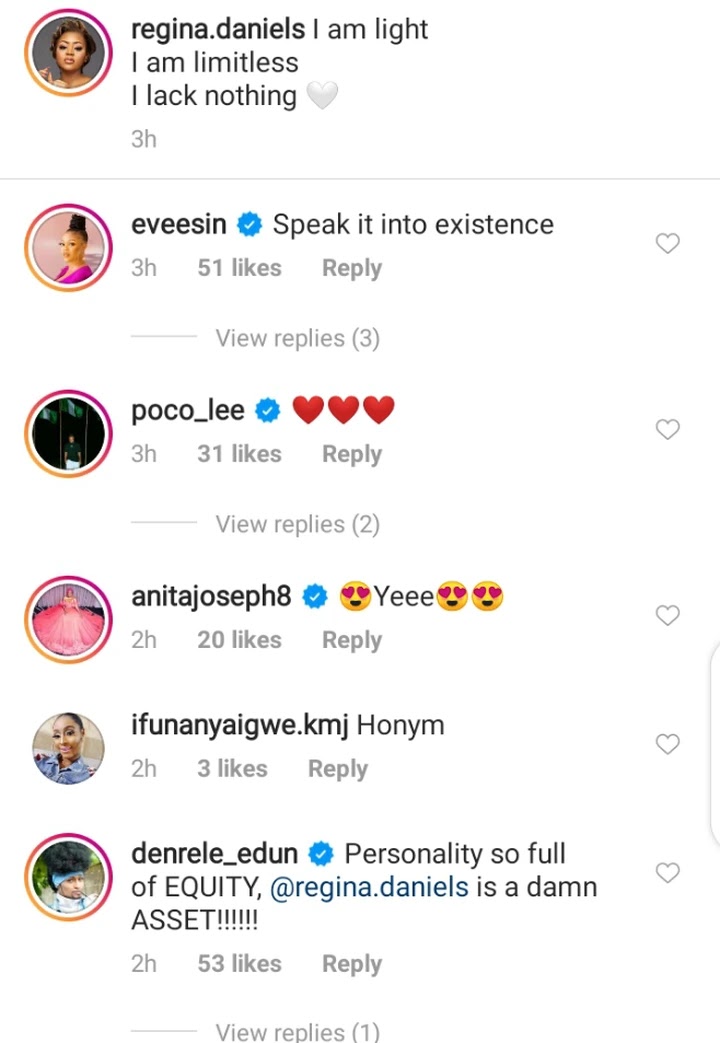Like poco_lee's comment using the heart
This screenshot has width=720, height=1043.
point(667,429)
